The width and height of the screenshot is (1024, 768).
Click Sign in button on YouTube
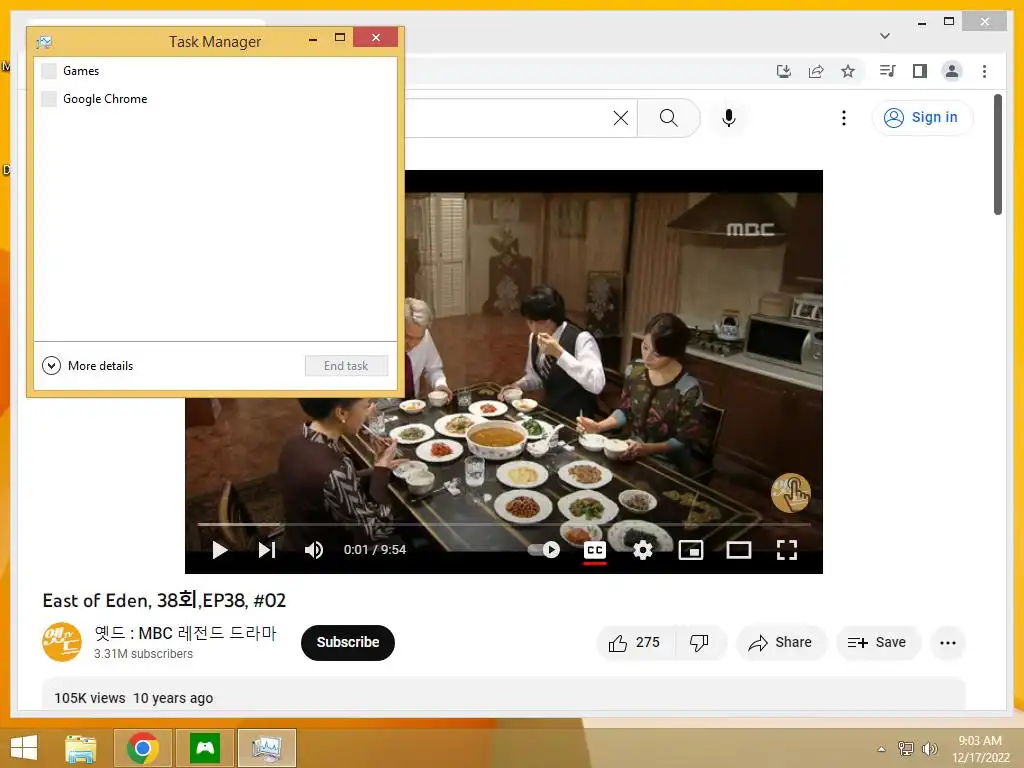pyautogui.click(x=921, y=118)
